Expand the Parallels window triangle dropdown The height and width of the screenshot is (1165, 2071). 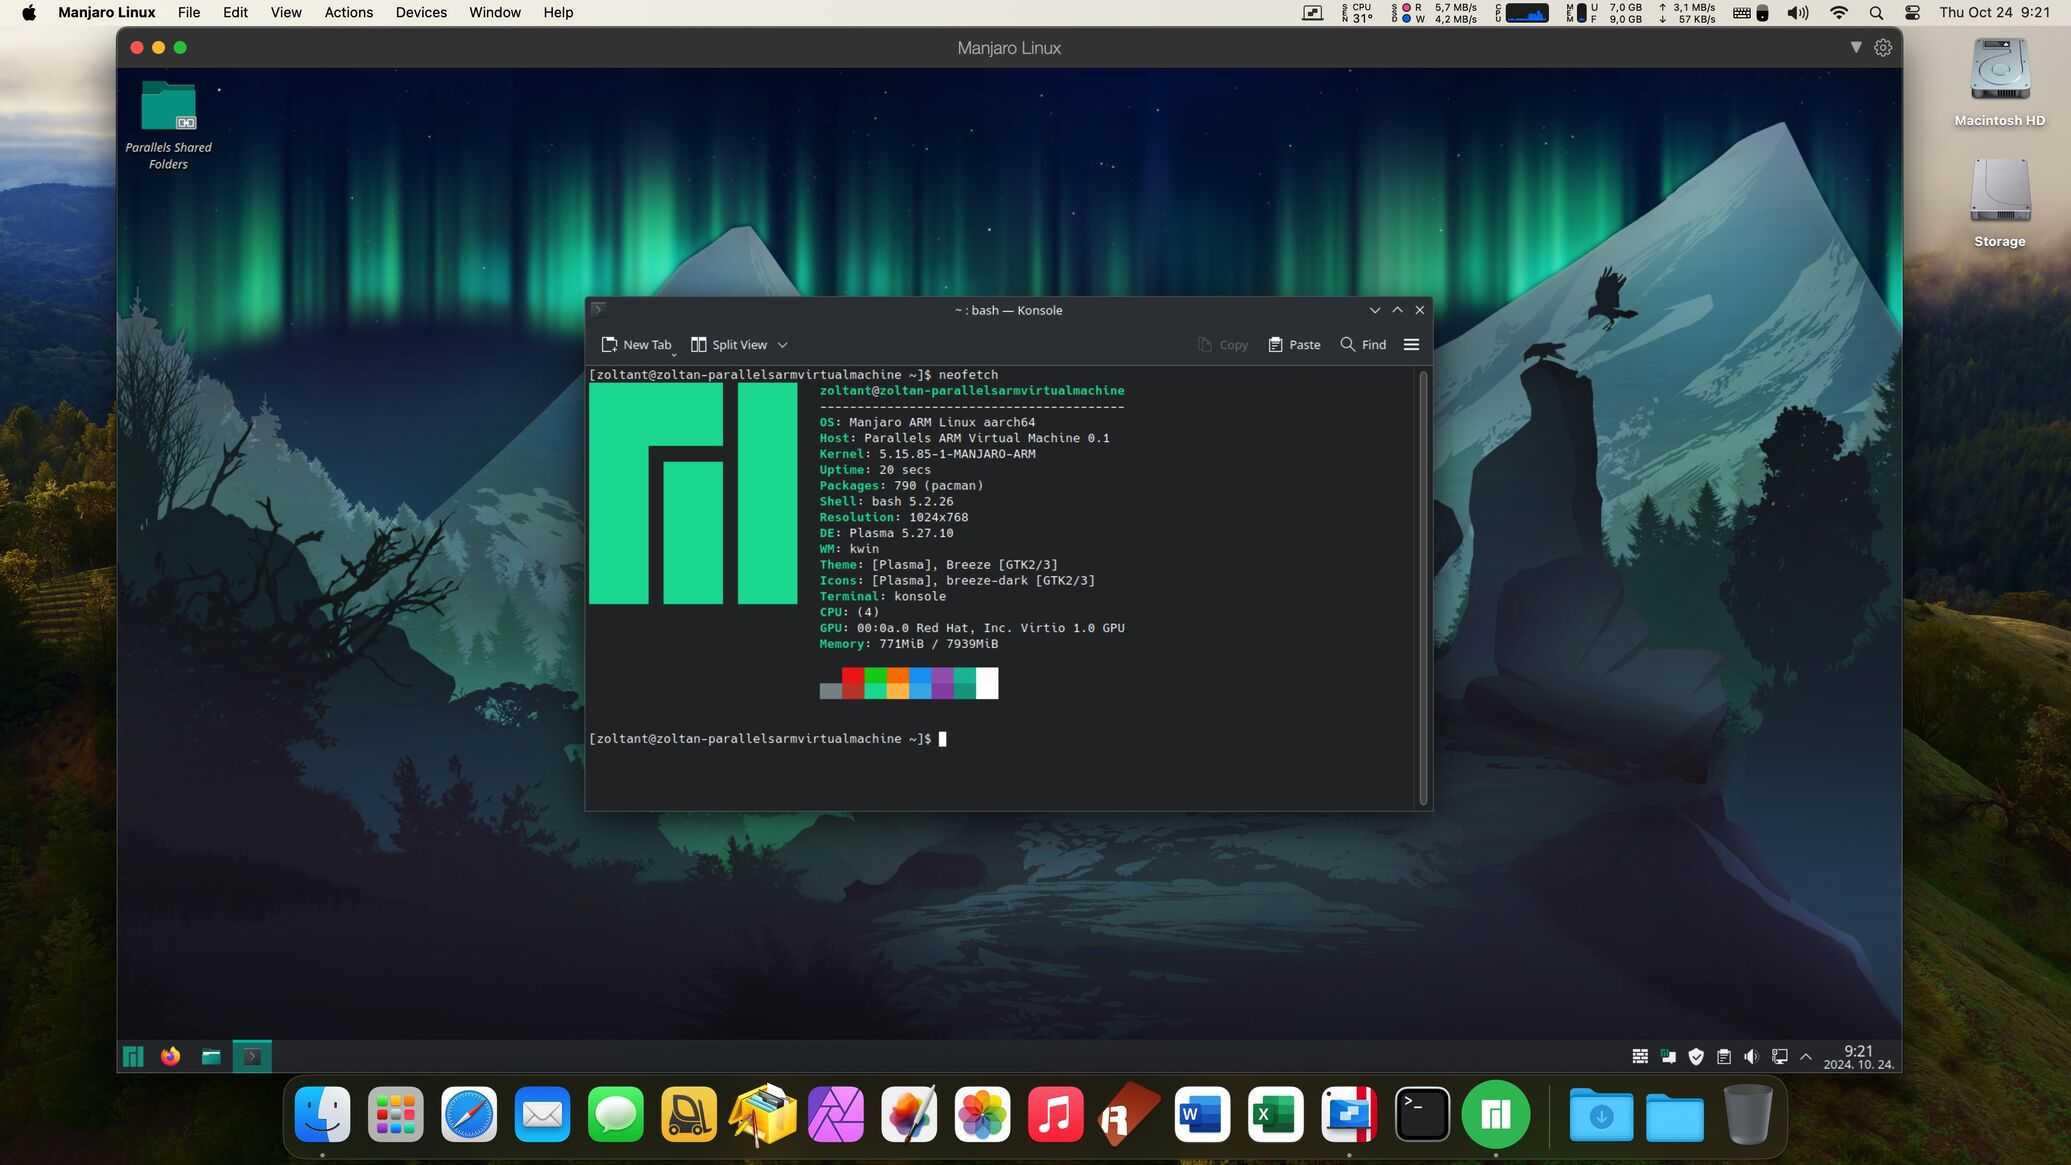point(1856,47)
